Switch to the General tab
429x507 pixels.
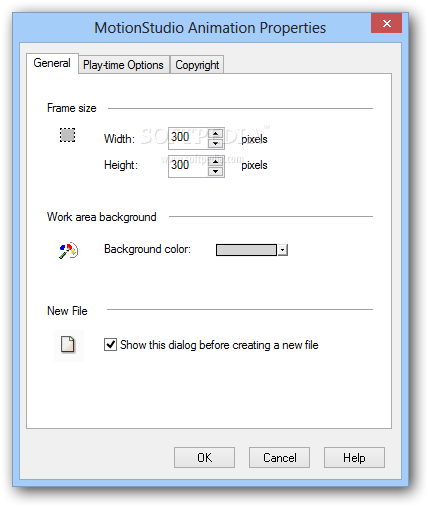click(52, 63)
